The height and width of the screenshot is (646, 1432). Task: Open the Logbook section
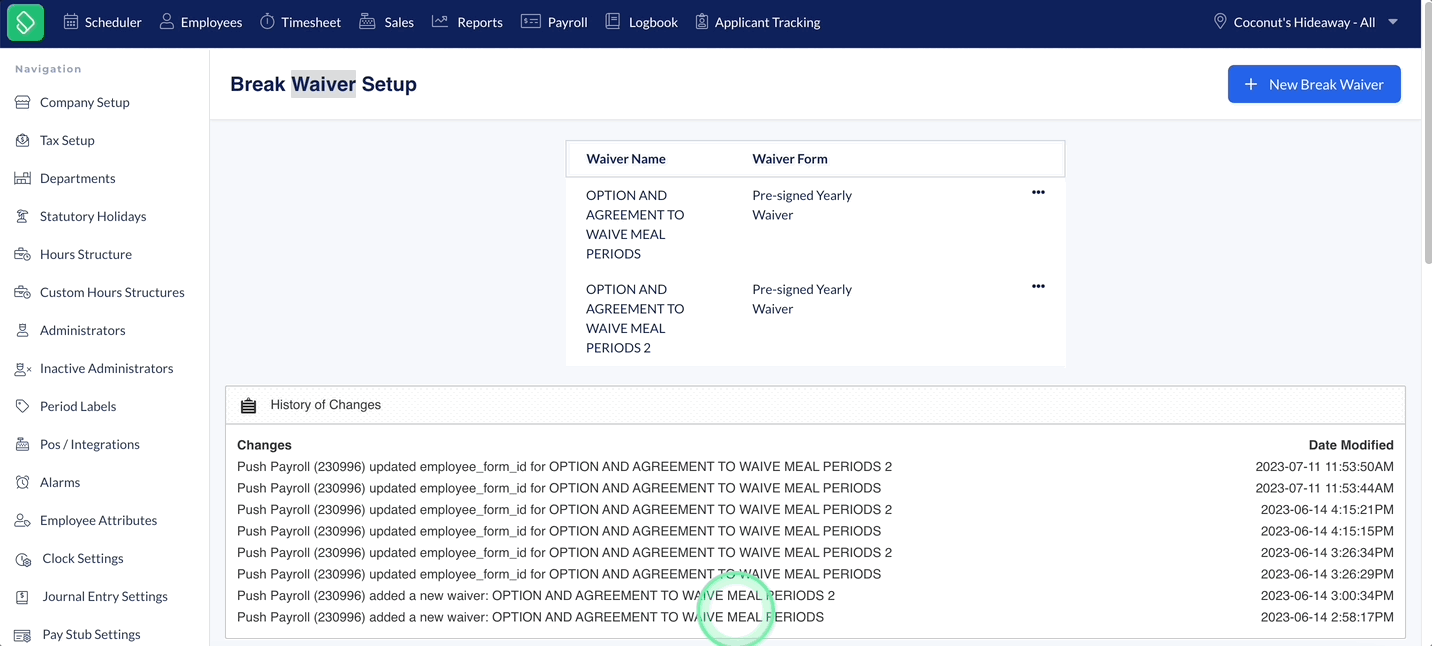(x=641, y=21)
